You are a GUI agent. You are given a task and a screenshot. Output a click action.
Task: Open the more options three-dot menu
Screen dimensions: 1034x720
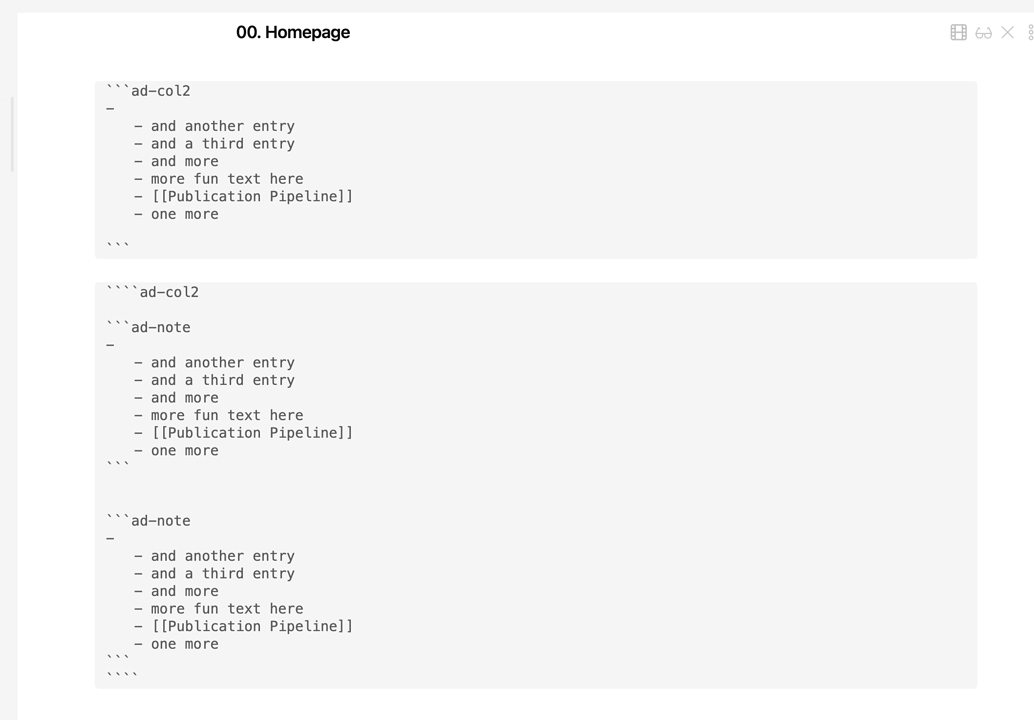click(x=1030, y=31)
